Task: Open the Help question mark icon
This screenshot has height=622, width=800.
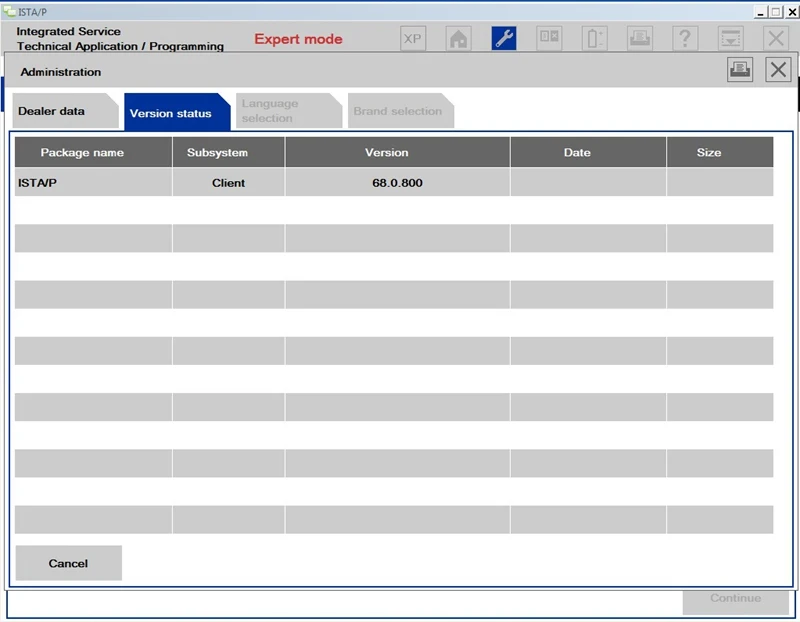Action: (x=685, y=39)
